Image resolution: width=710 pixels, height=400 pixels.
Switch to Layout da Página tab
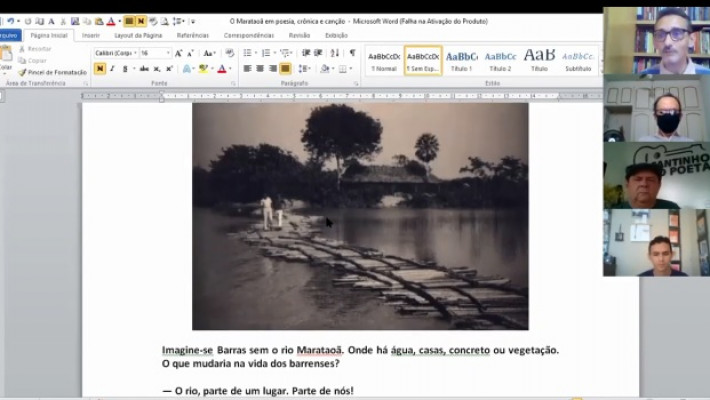pyautogui.click(x=138, y=35)
